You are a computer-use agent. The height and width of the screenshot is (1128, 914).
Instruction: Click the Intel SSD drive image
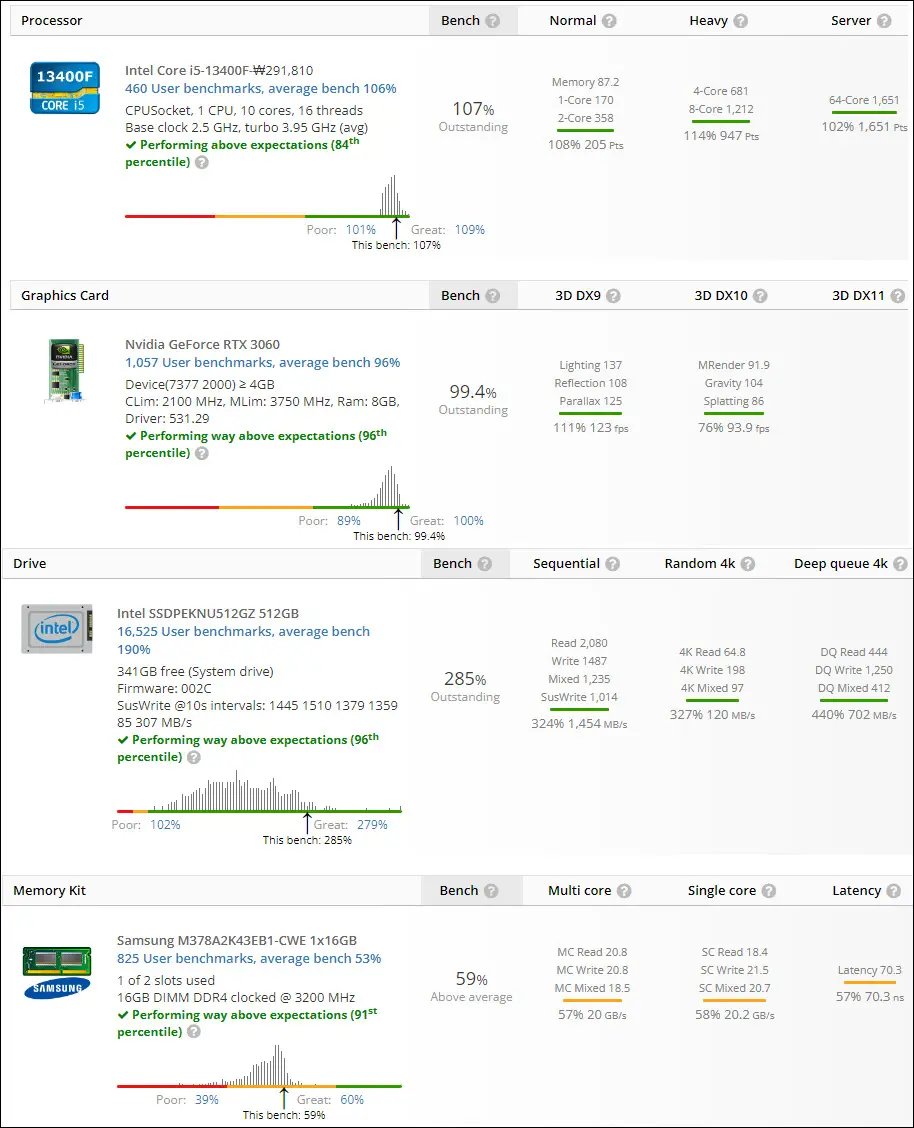point(57,629)
